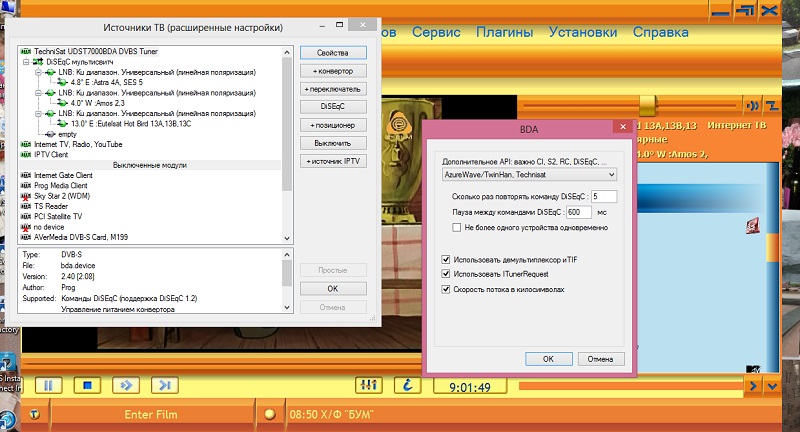Click satellite icon beside 13.0° E Eutelsat
The height and width of the screenshot is (432, 800).
tap(62, 123)
